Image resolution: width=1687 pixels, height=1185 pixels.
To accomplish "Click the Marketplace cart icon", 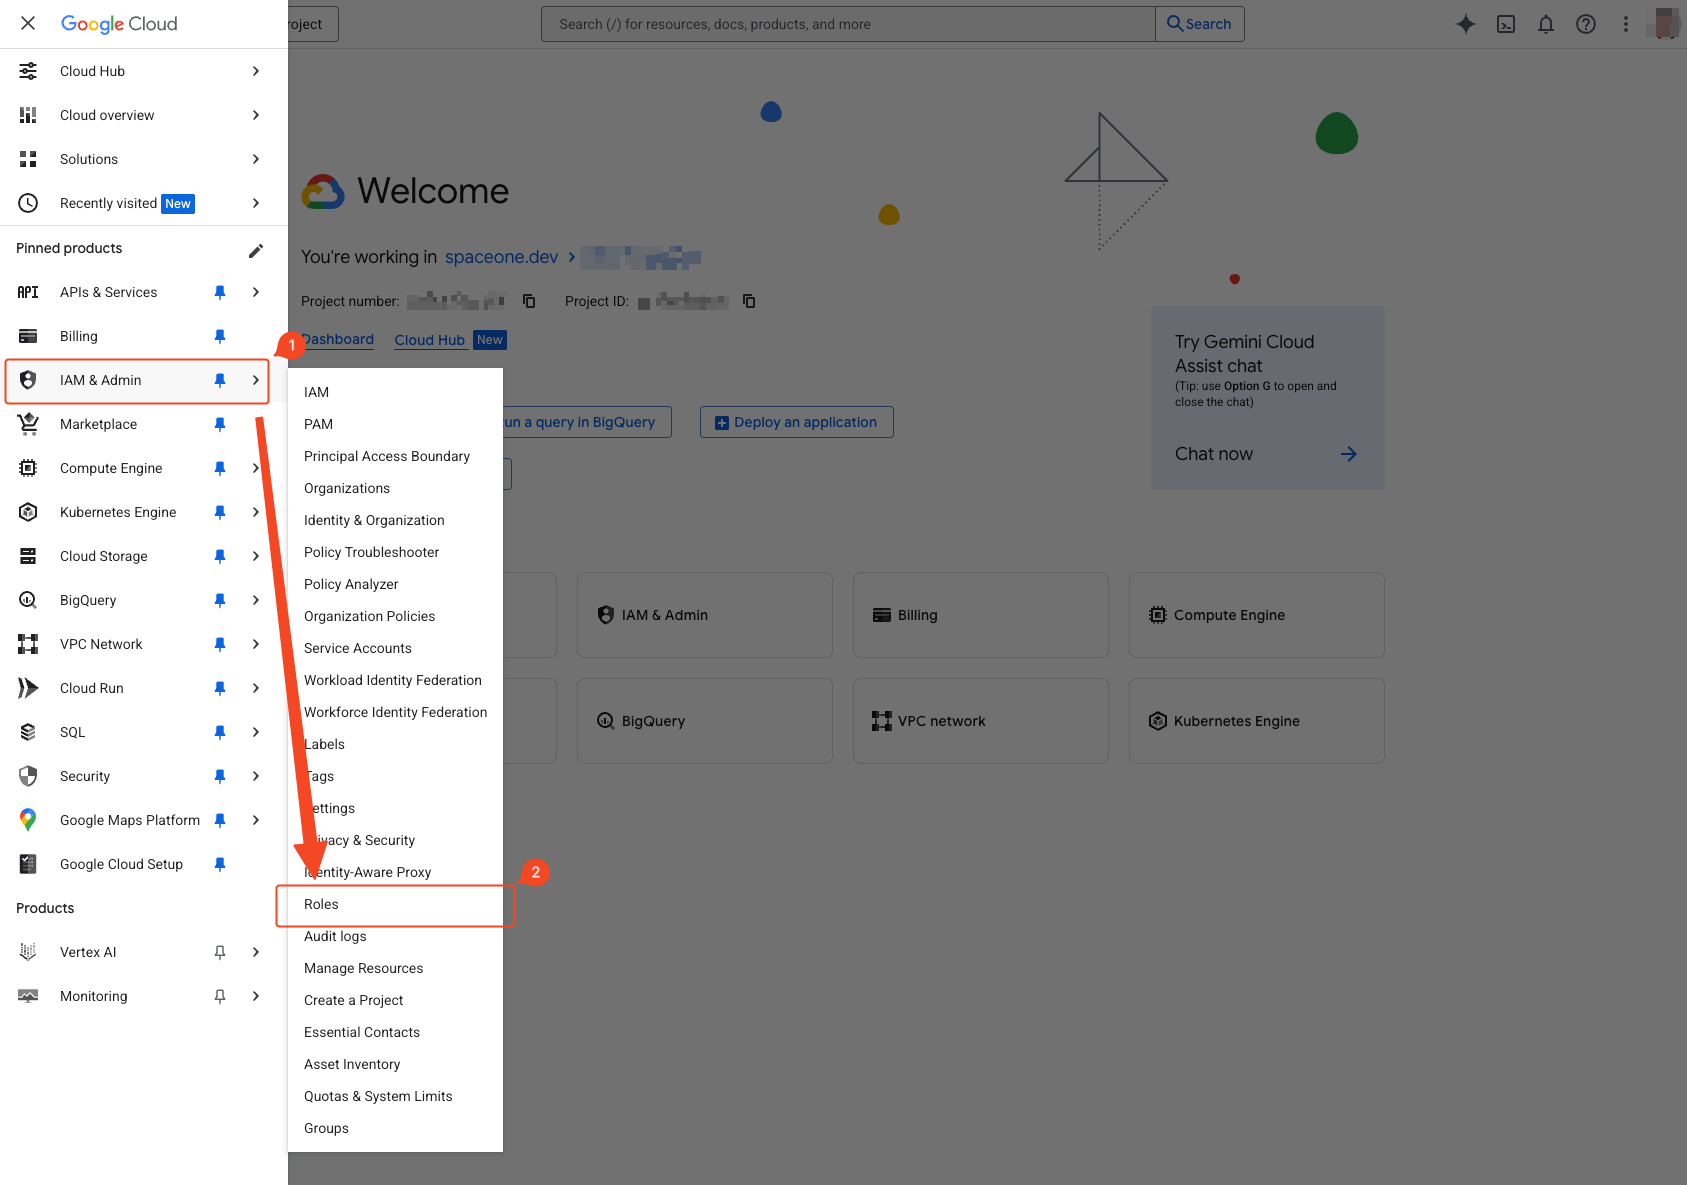I will [28, 424].
